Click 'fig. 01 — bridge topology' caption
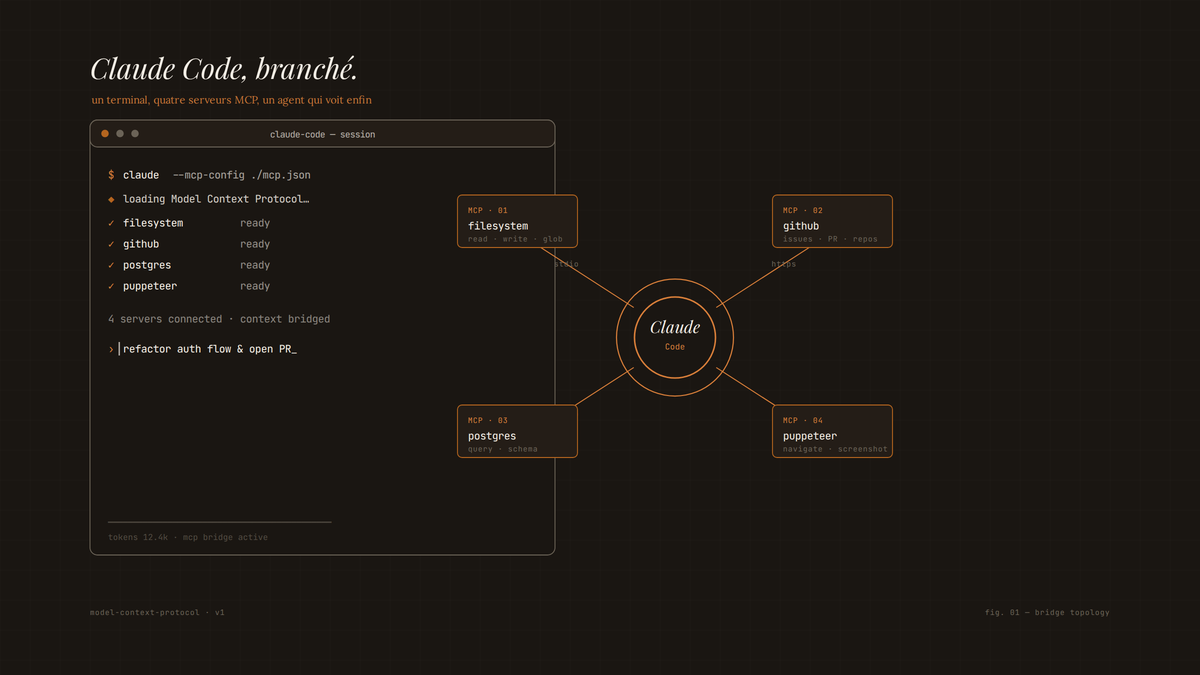 pyautogui.click(x=1047, y=612)
